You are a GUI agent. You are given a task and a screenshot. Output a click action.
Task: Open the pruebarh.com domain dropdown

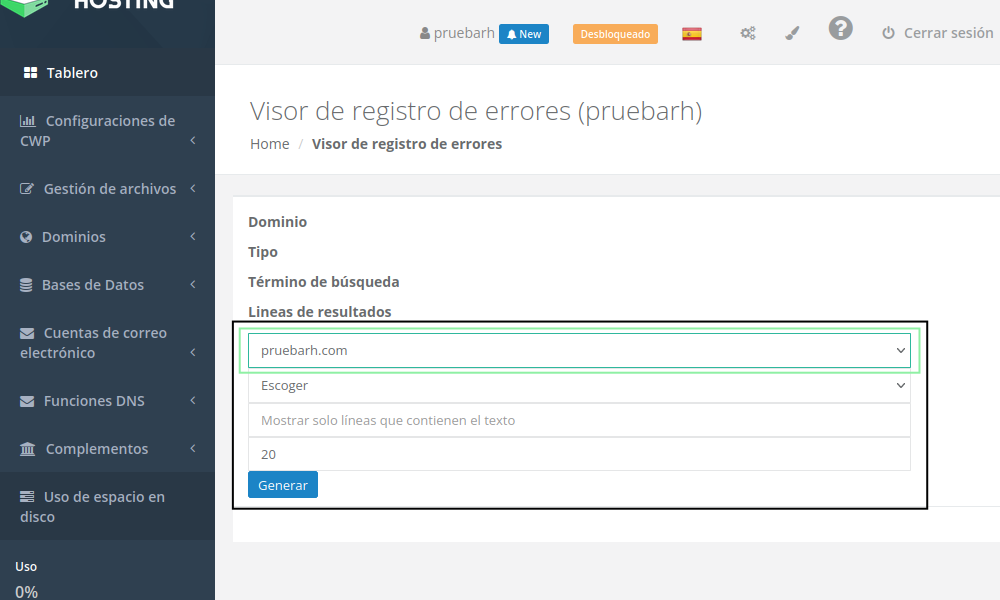click(579, 351)
